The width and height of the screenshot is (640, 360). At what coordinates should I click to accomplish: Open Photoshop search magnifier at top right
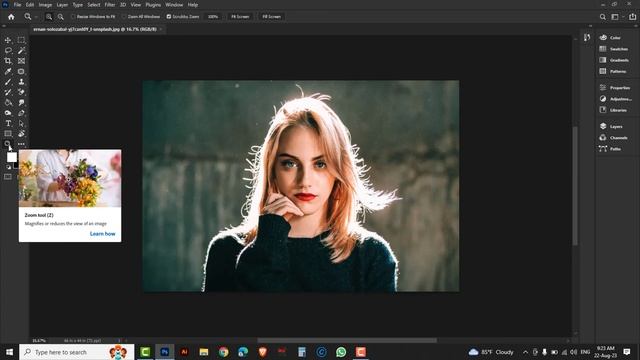602,17
